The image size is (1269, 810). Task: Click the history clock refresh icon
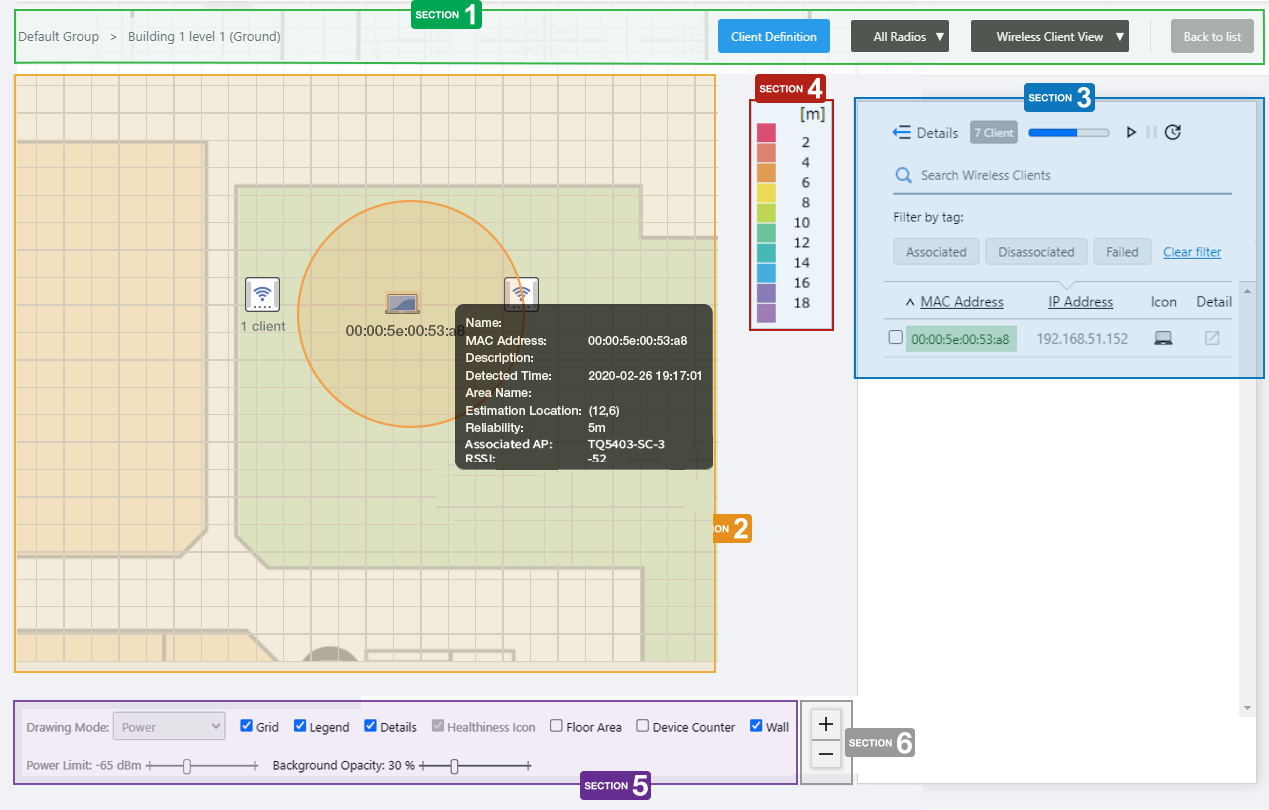[x=1173, y=132]
